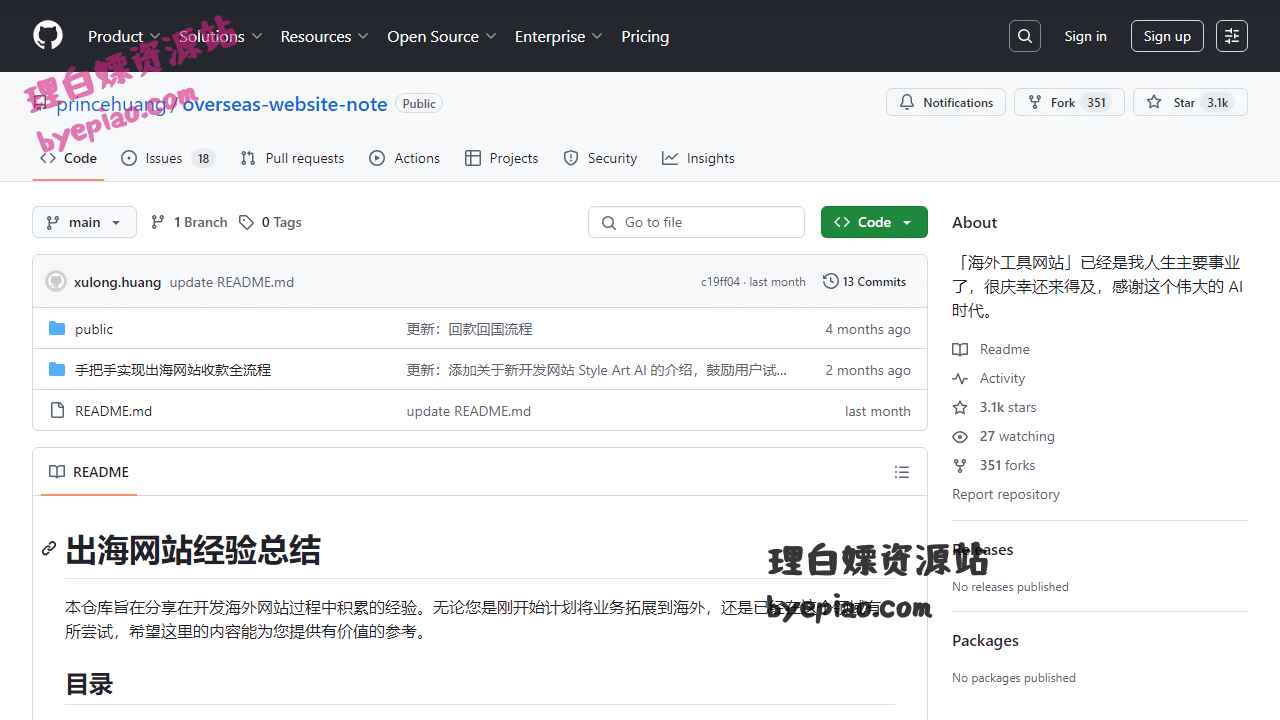This screenshot has height=720, width=1280.
Task: View the 3.1k stars link
Action: pos(994,407)
